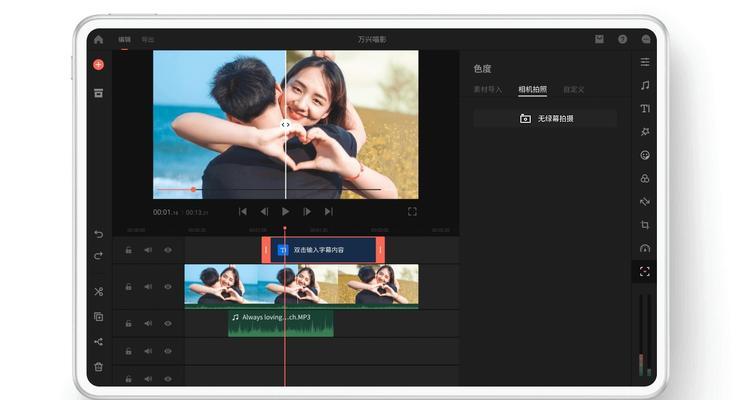Switch to the 编辑 edit tab
This screenshot has height=400, width=741.
(124, 40)
